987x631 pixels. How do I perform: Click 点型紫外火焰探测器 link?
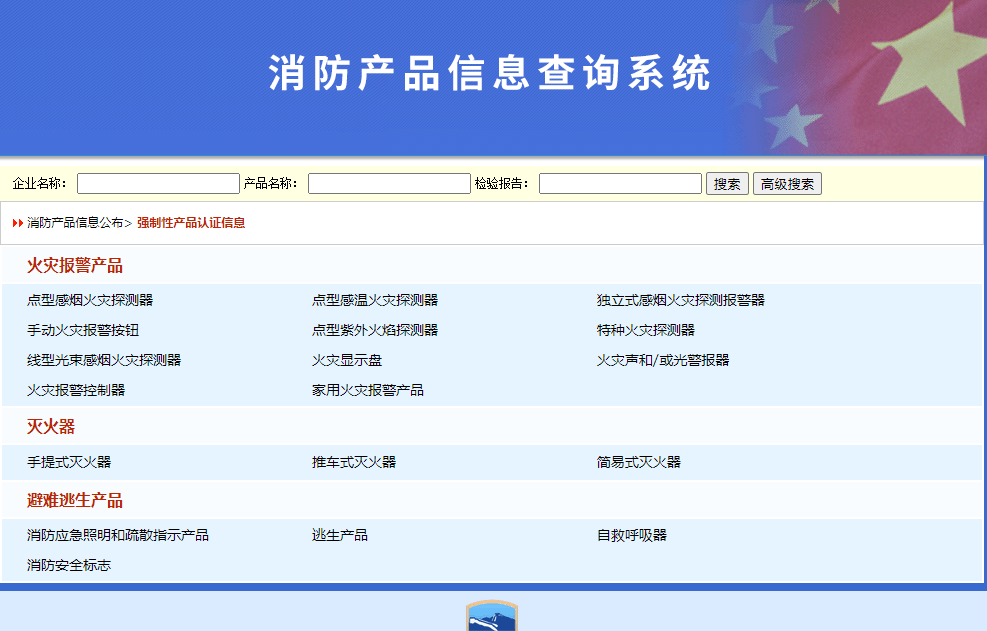(375, 330)
